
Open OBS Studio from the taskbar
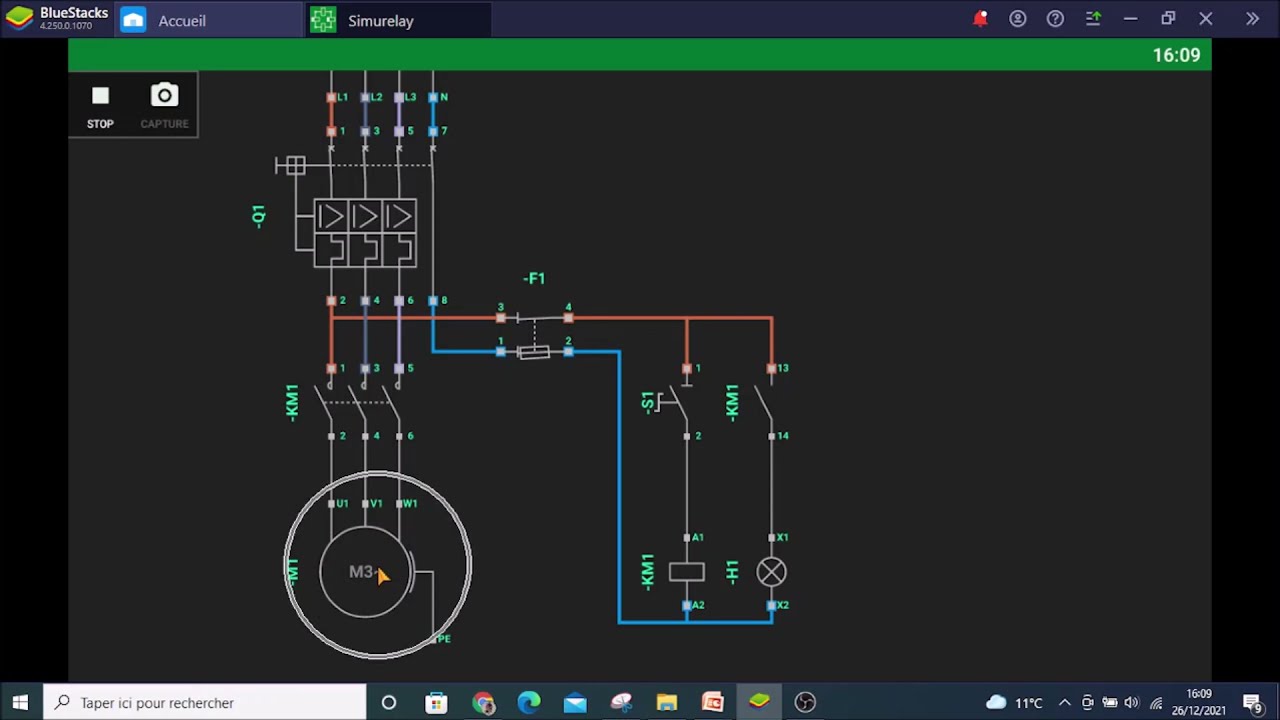pos(805,703)
